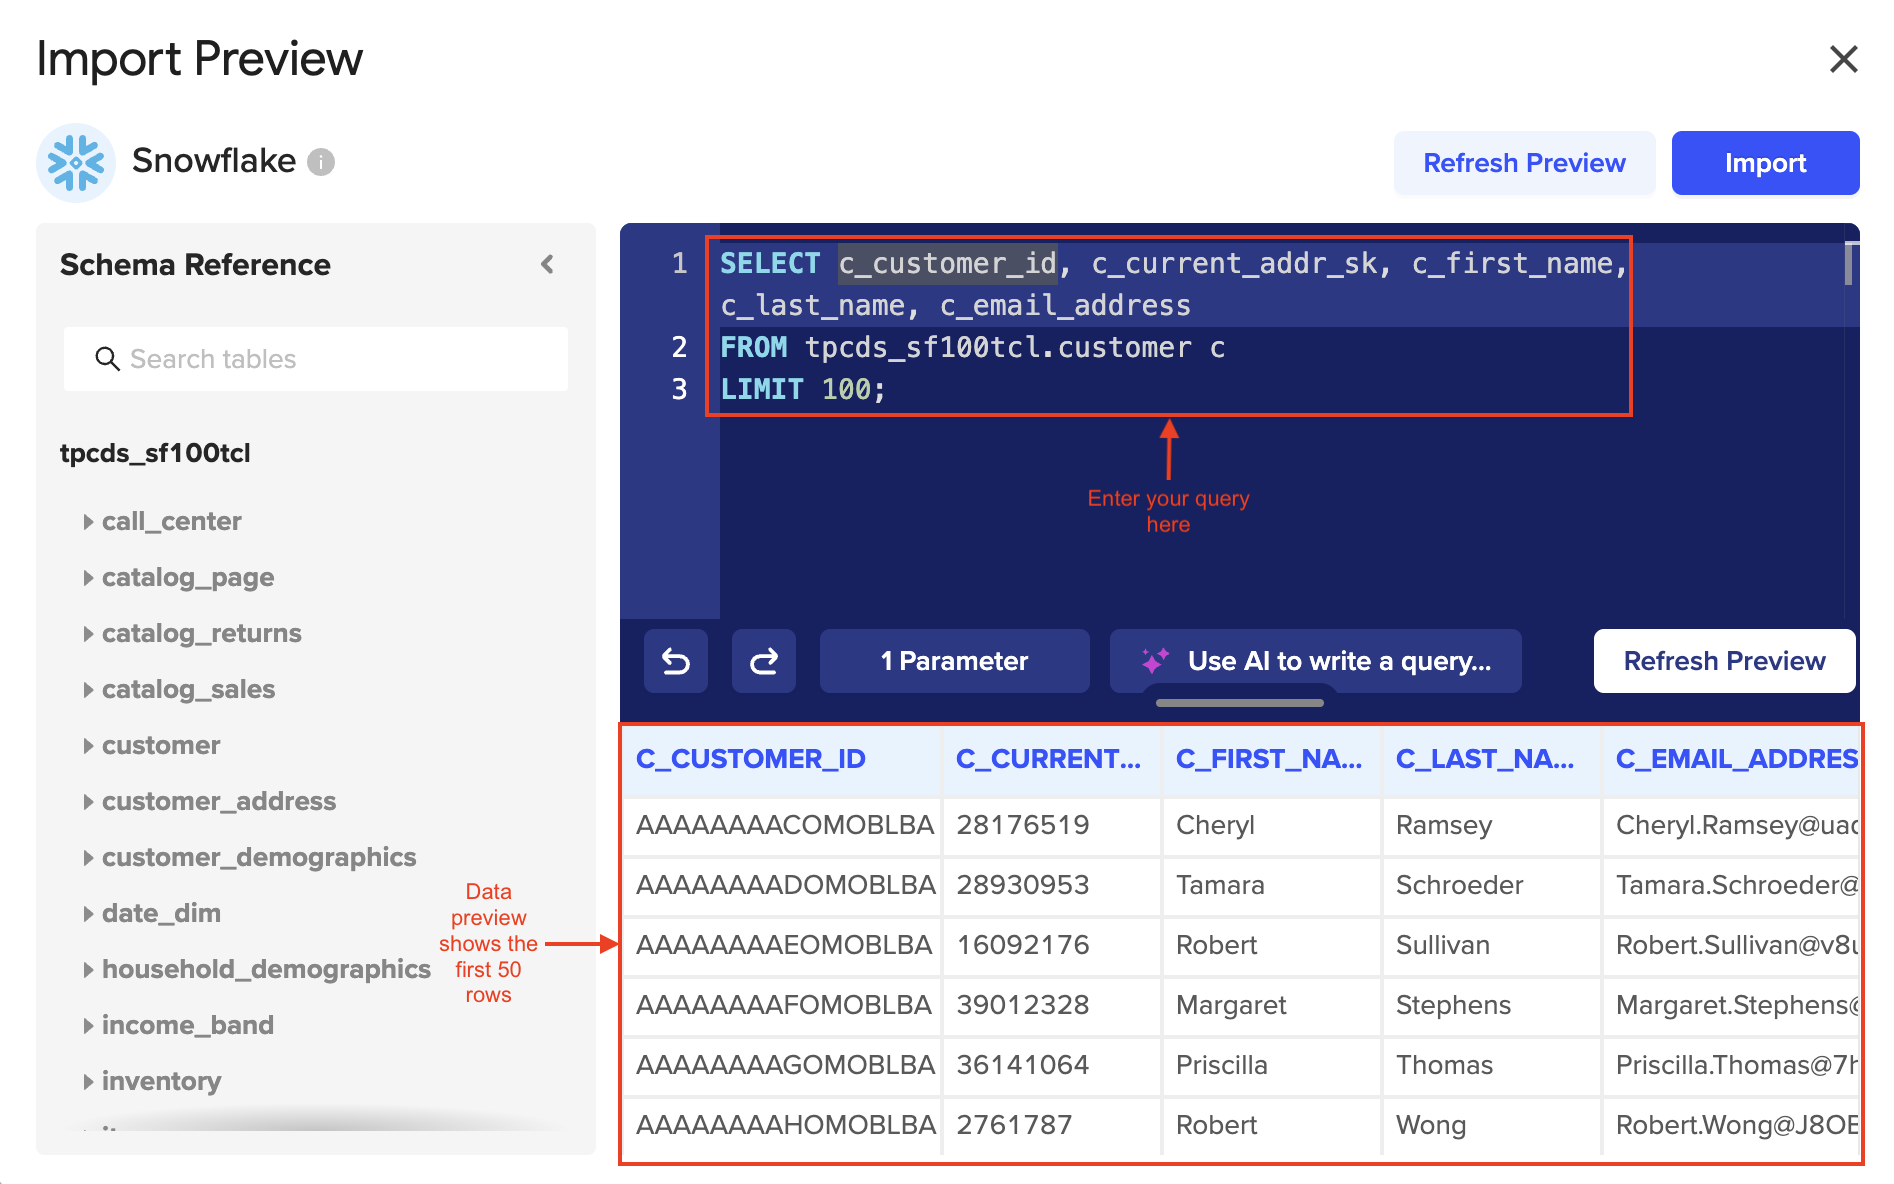Click Refresh Preview in the top bar
This screenshot has height=1184, width=1894.
(x=1524, y=163)
